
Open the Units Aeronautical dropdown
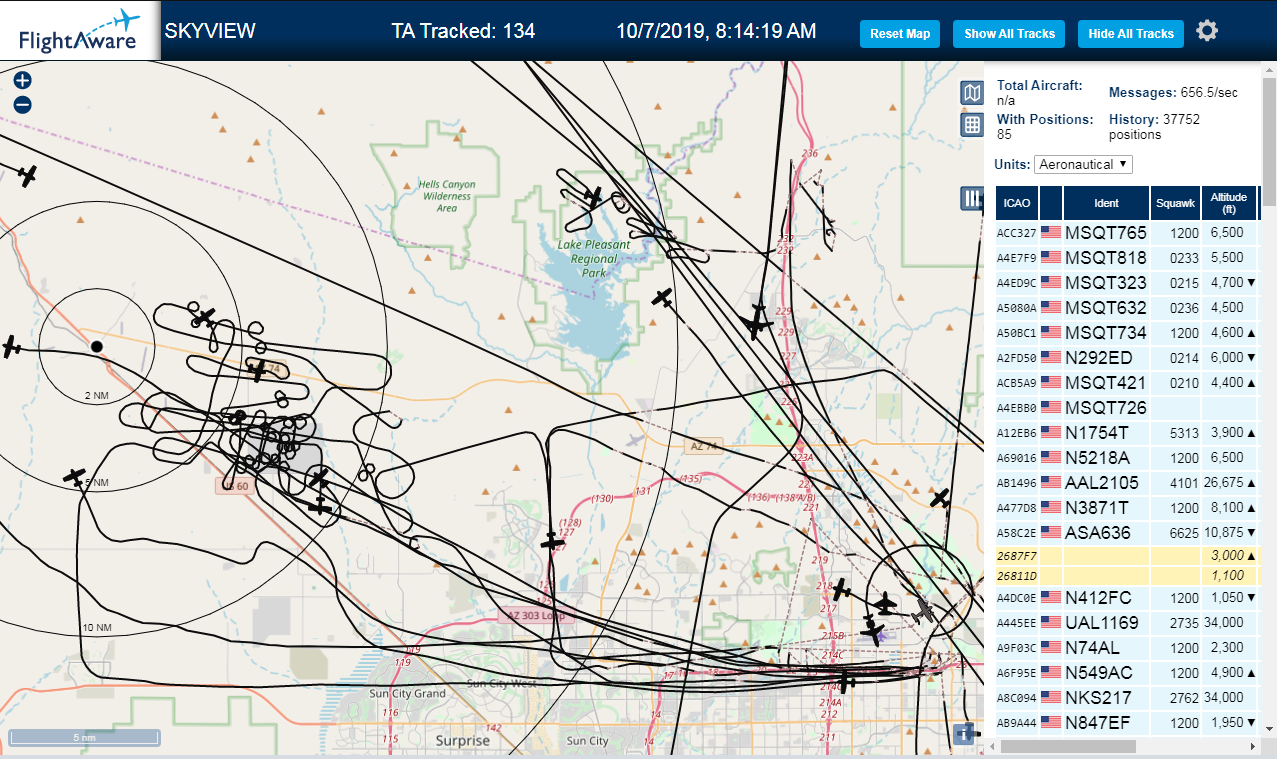tap(1084, 164)
